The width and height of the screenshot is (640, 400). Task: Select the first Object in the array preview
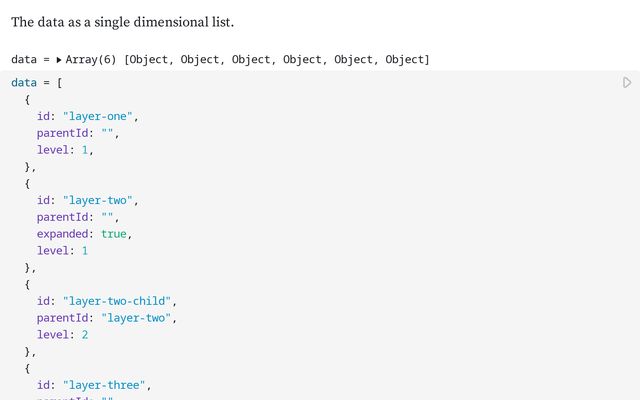tap(150, 60)
